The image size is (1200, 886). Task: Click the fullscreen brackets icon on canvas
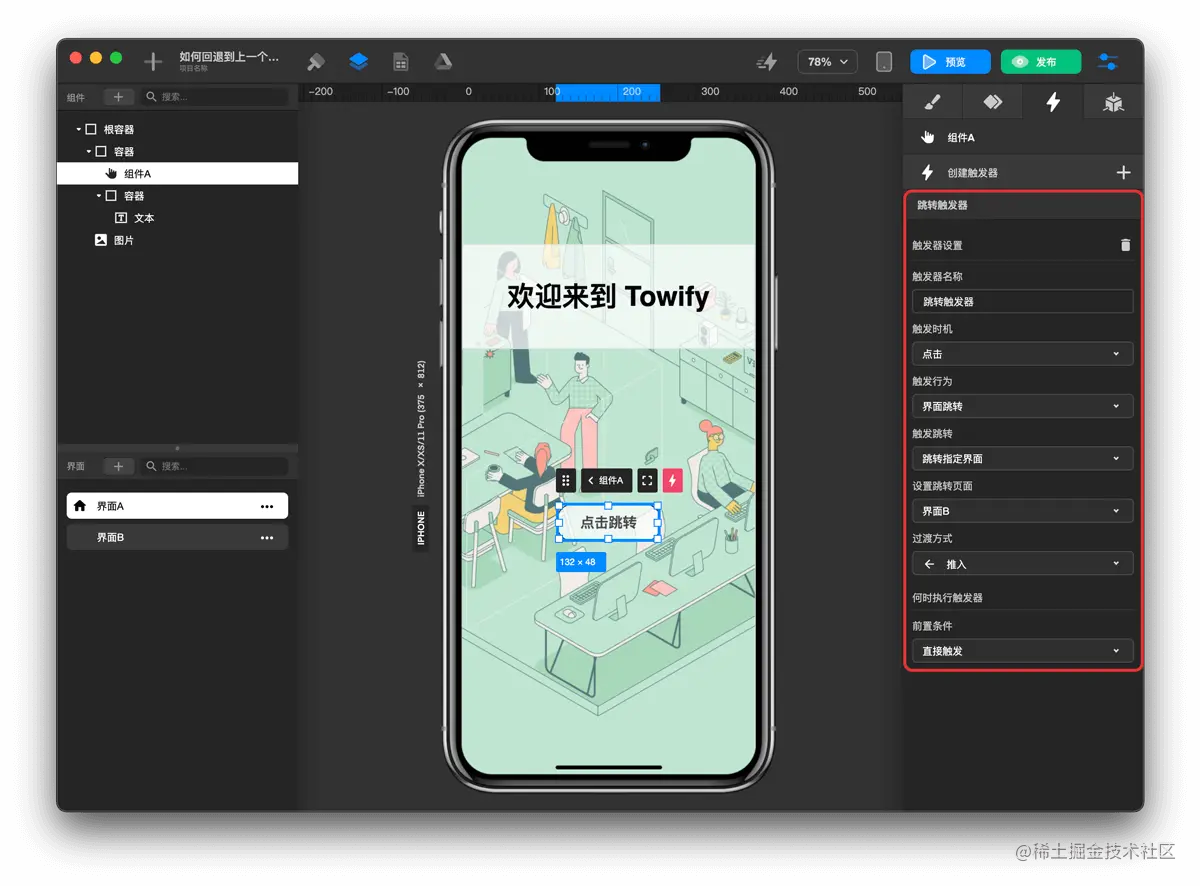[647, 481]
